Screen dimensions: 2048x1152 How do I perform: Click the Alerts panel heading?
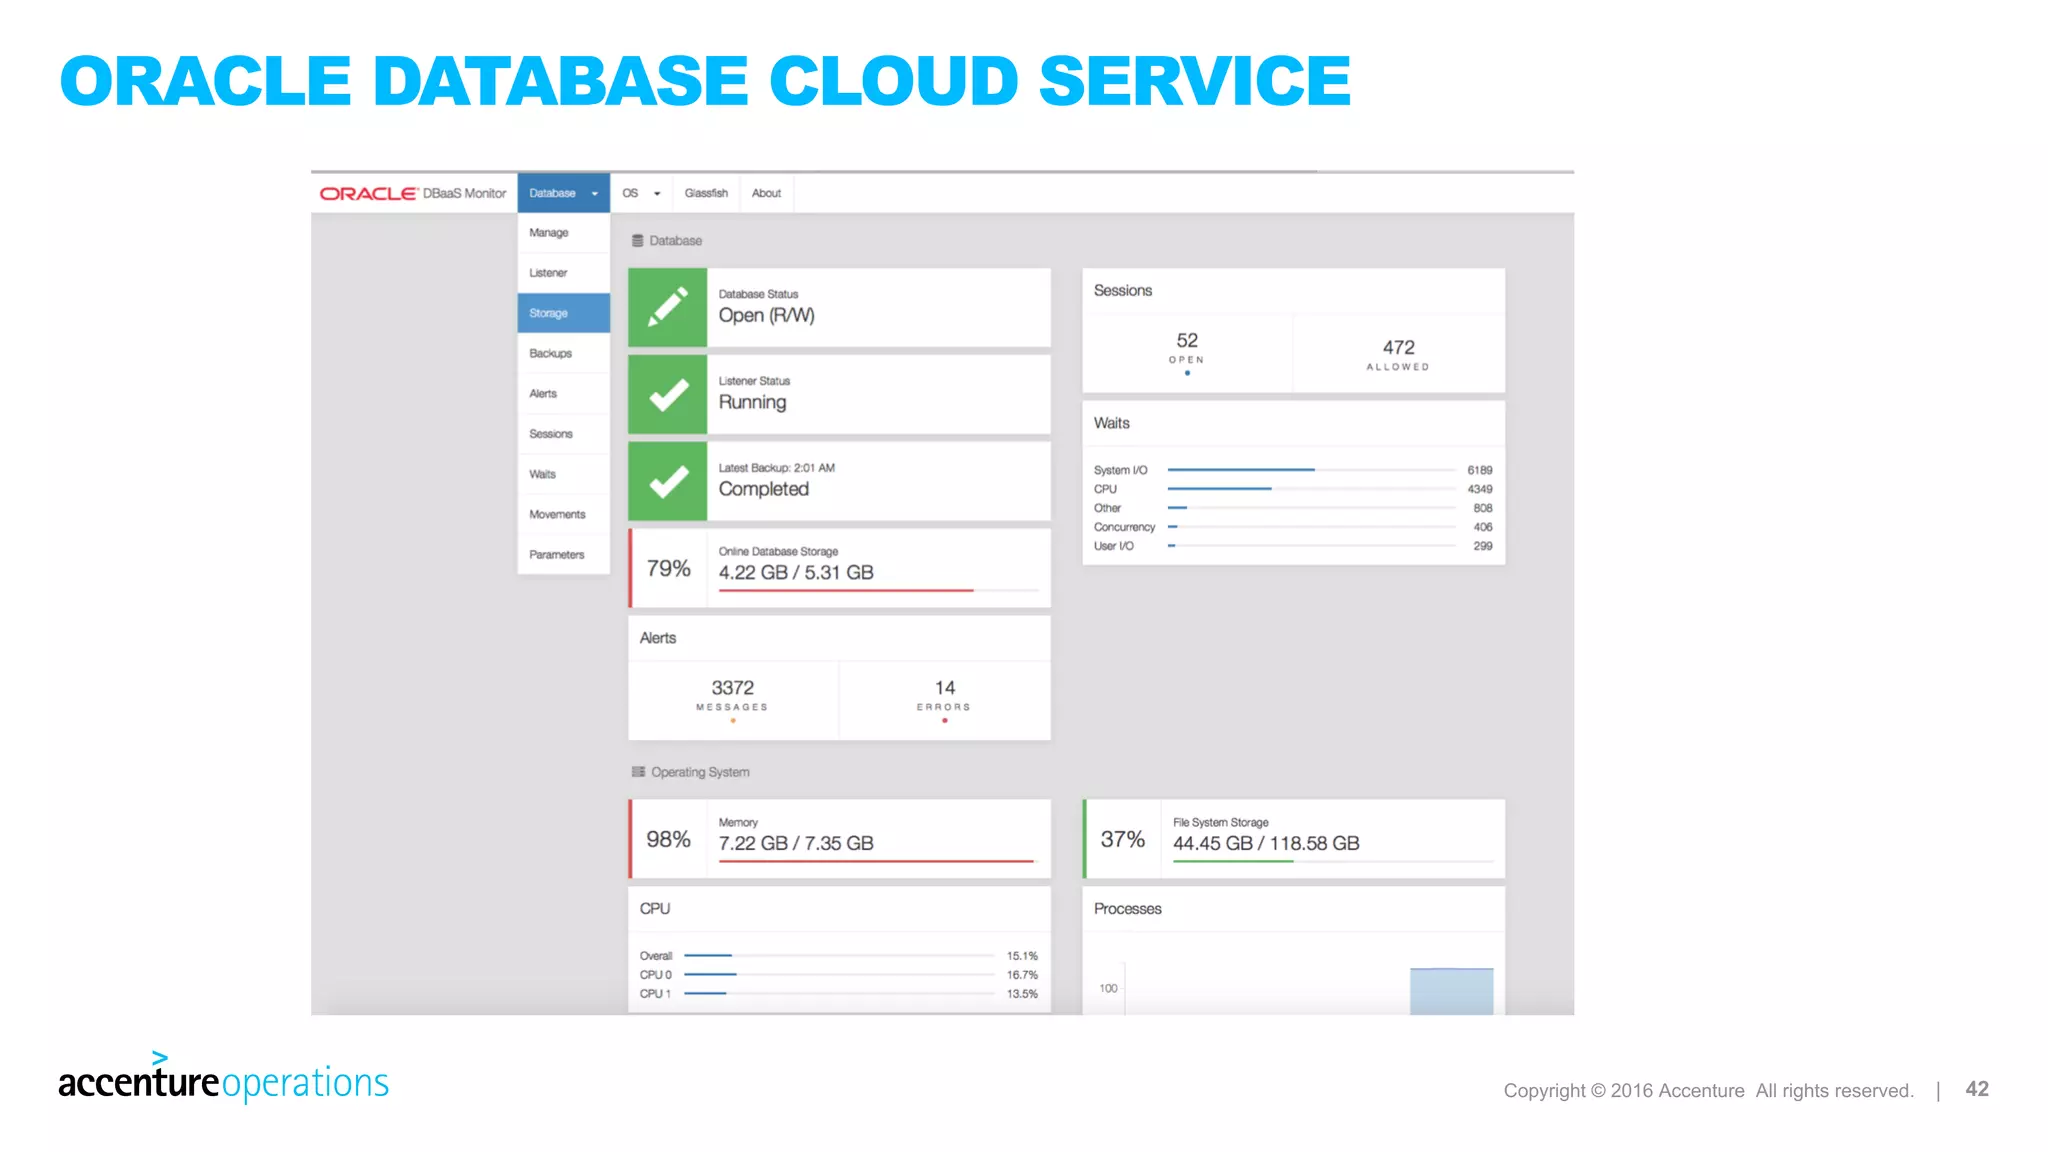click(x=657, y=638)
